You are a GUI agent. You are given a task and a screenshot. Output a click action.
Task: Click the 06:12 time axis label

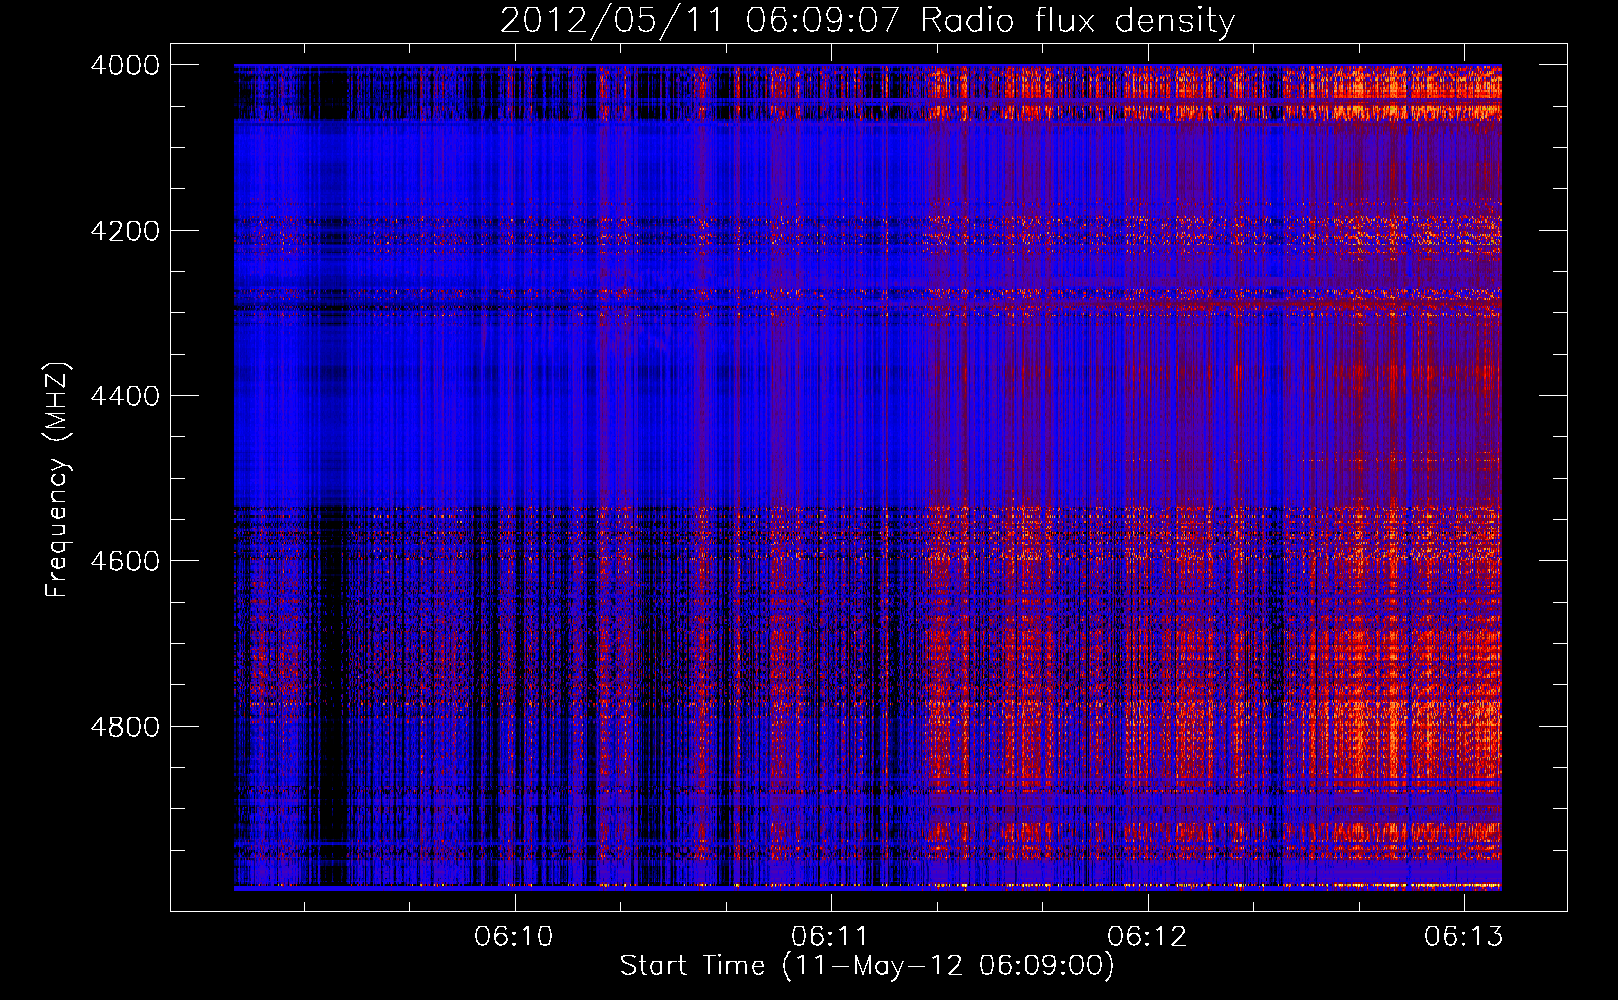(x=1147, y=937)
